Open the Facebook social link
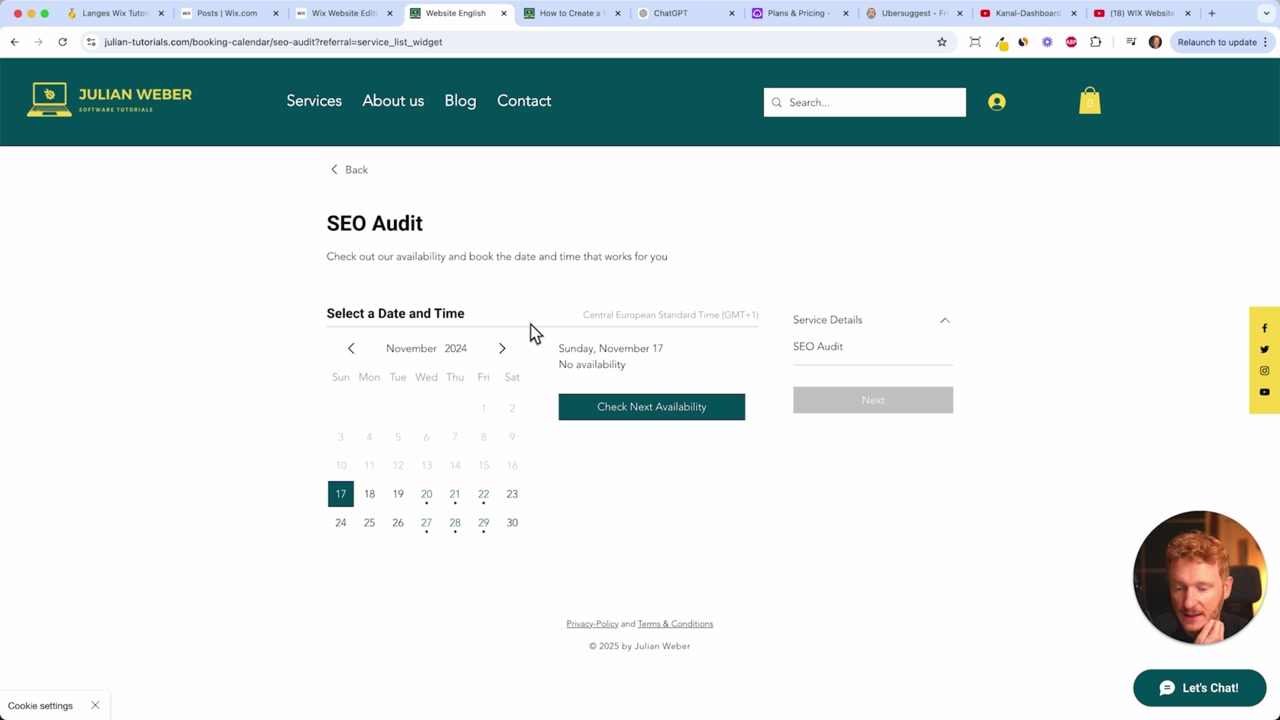This screenshot has width=1280, height=720. click(x=1264, y=328)
